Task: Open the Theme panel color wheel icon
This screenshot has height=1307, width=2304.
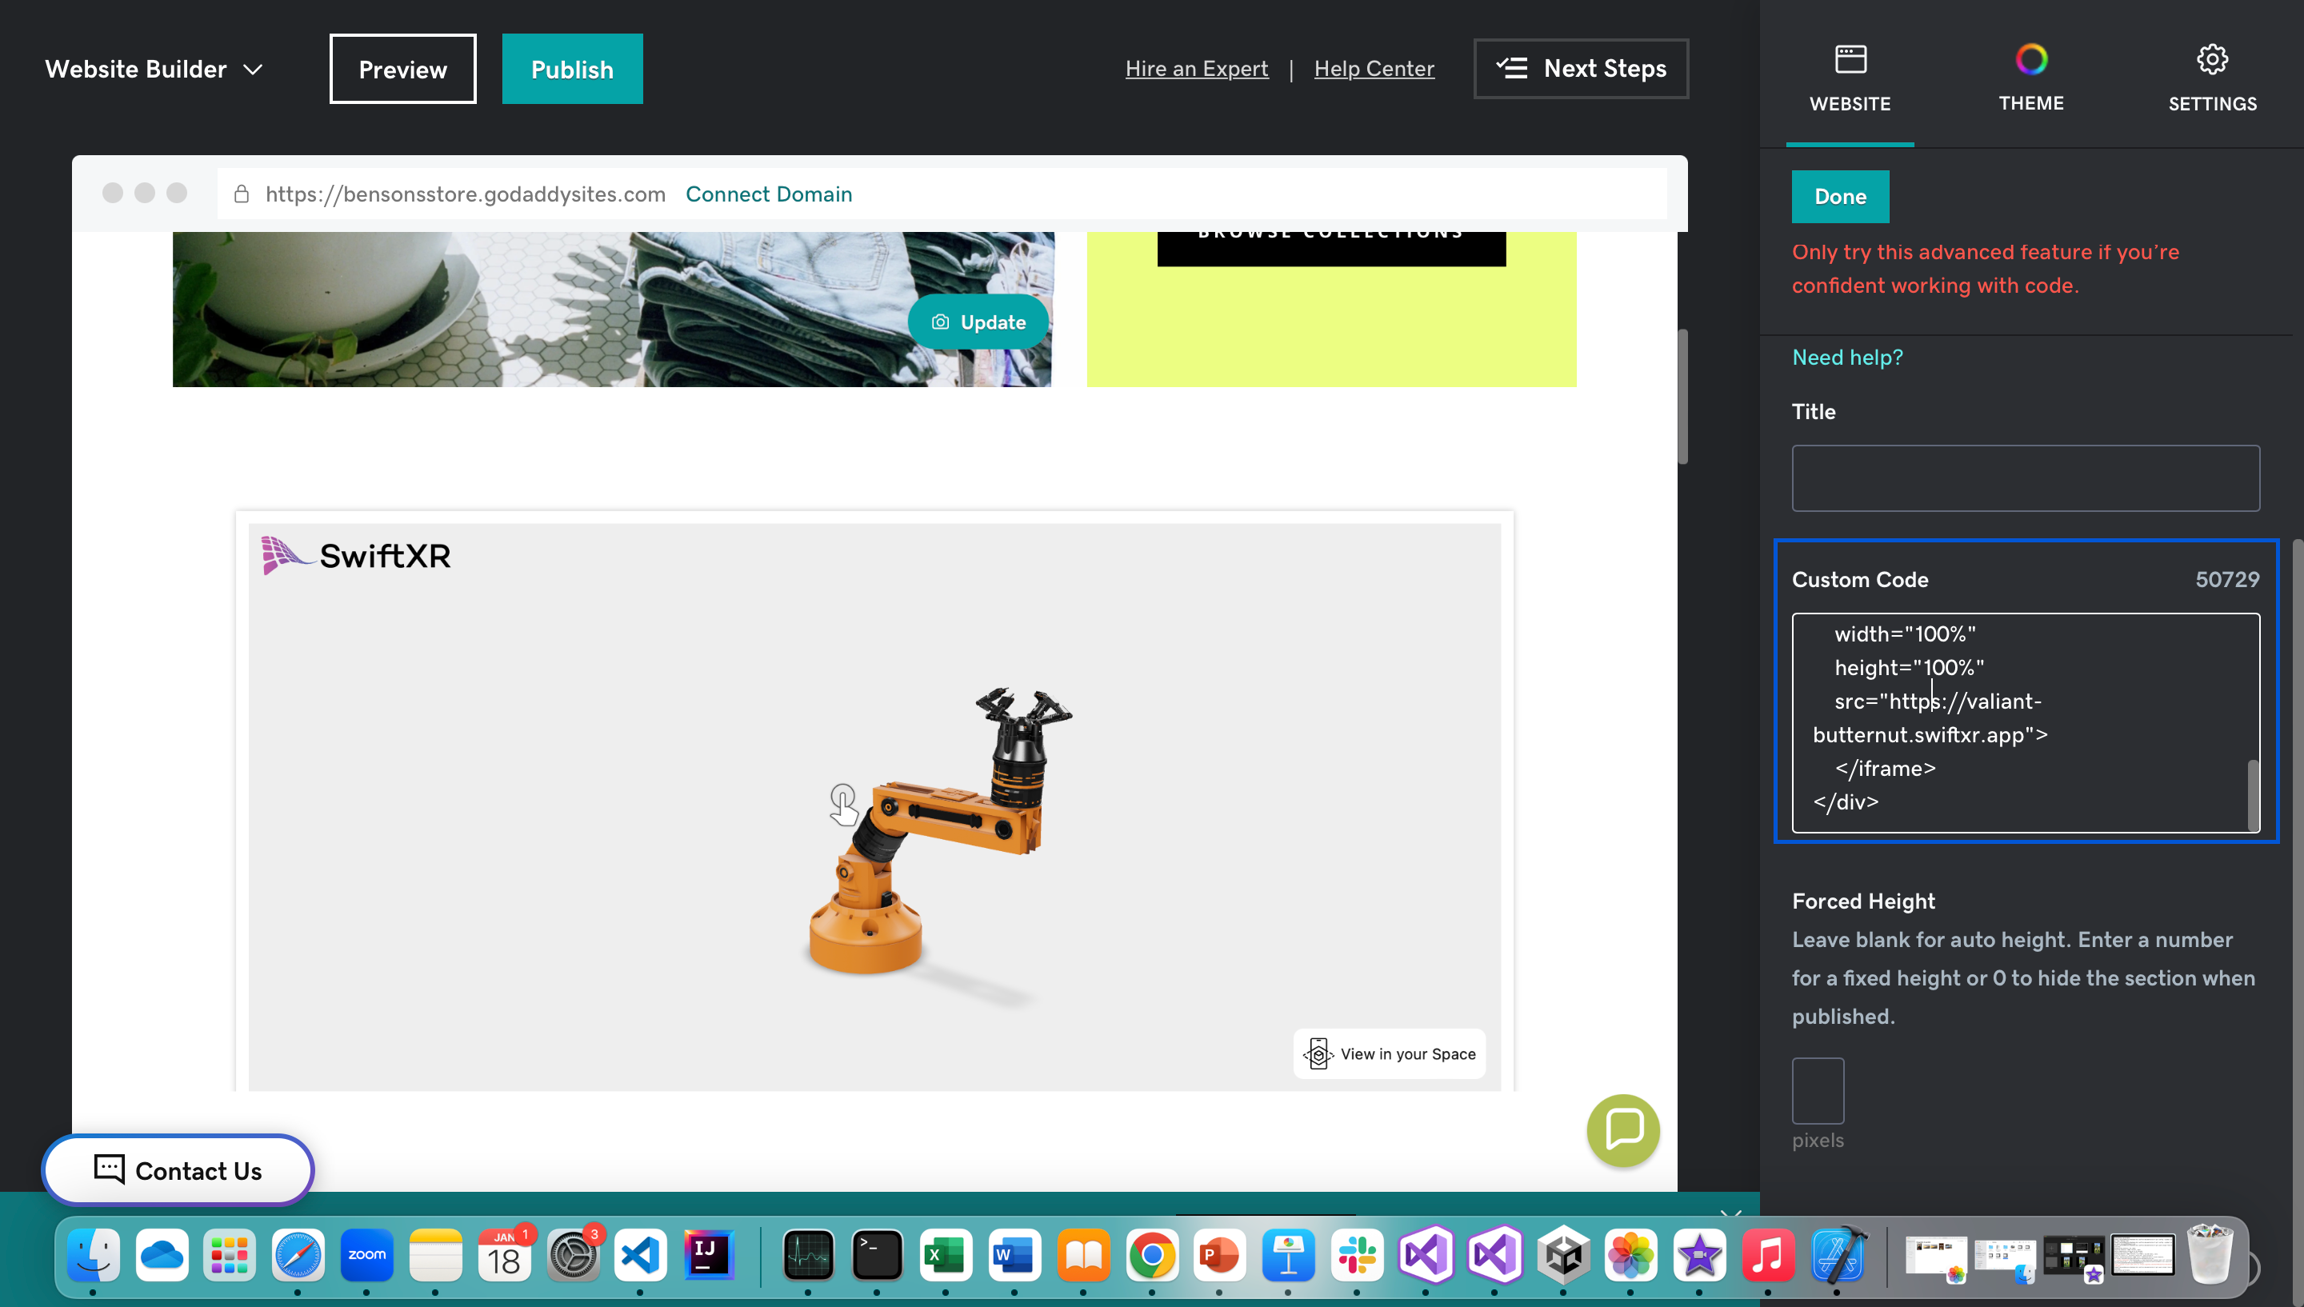Action: [2030, 60]
